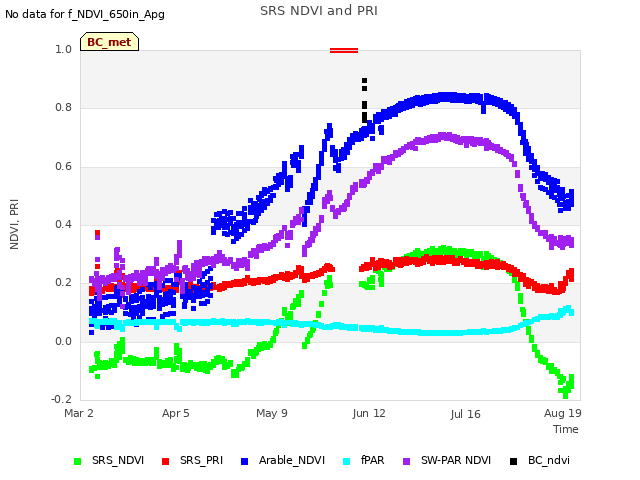Click the May 9 x-axis tick label
Screen dimensions: 640x480
click(x=272, y=413)
